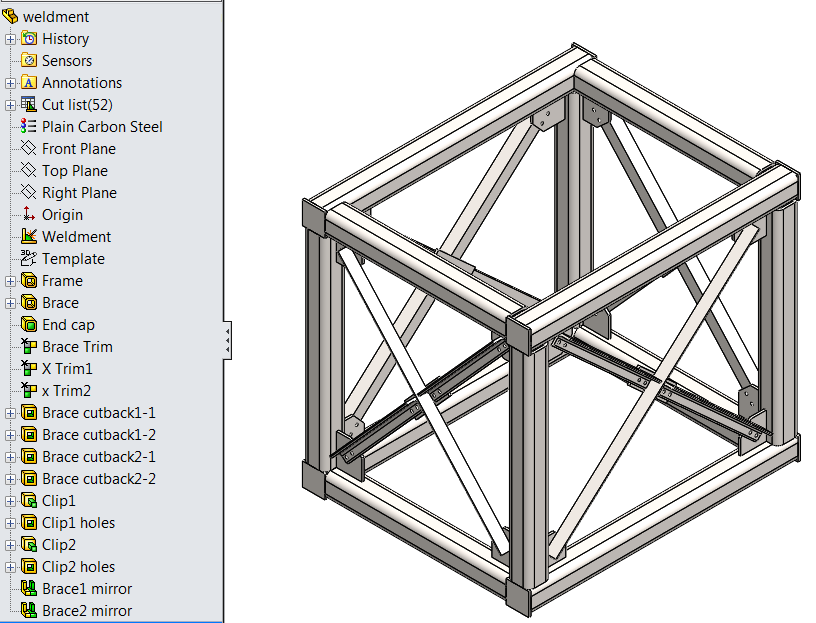816x623 pixels.
Task: Expand the Brace feature node
Action: click(x=10, y=303)
